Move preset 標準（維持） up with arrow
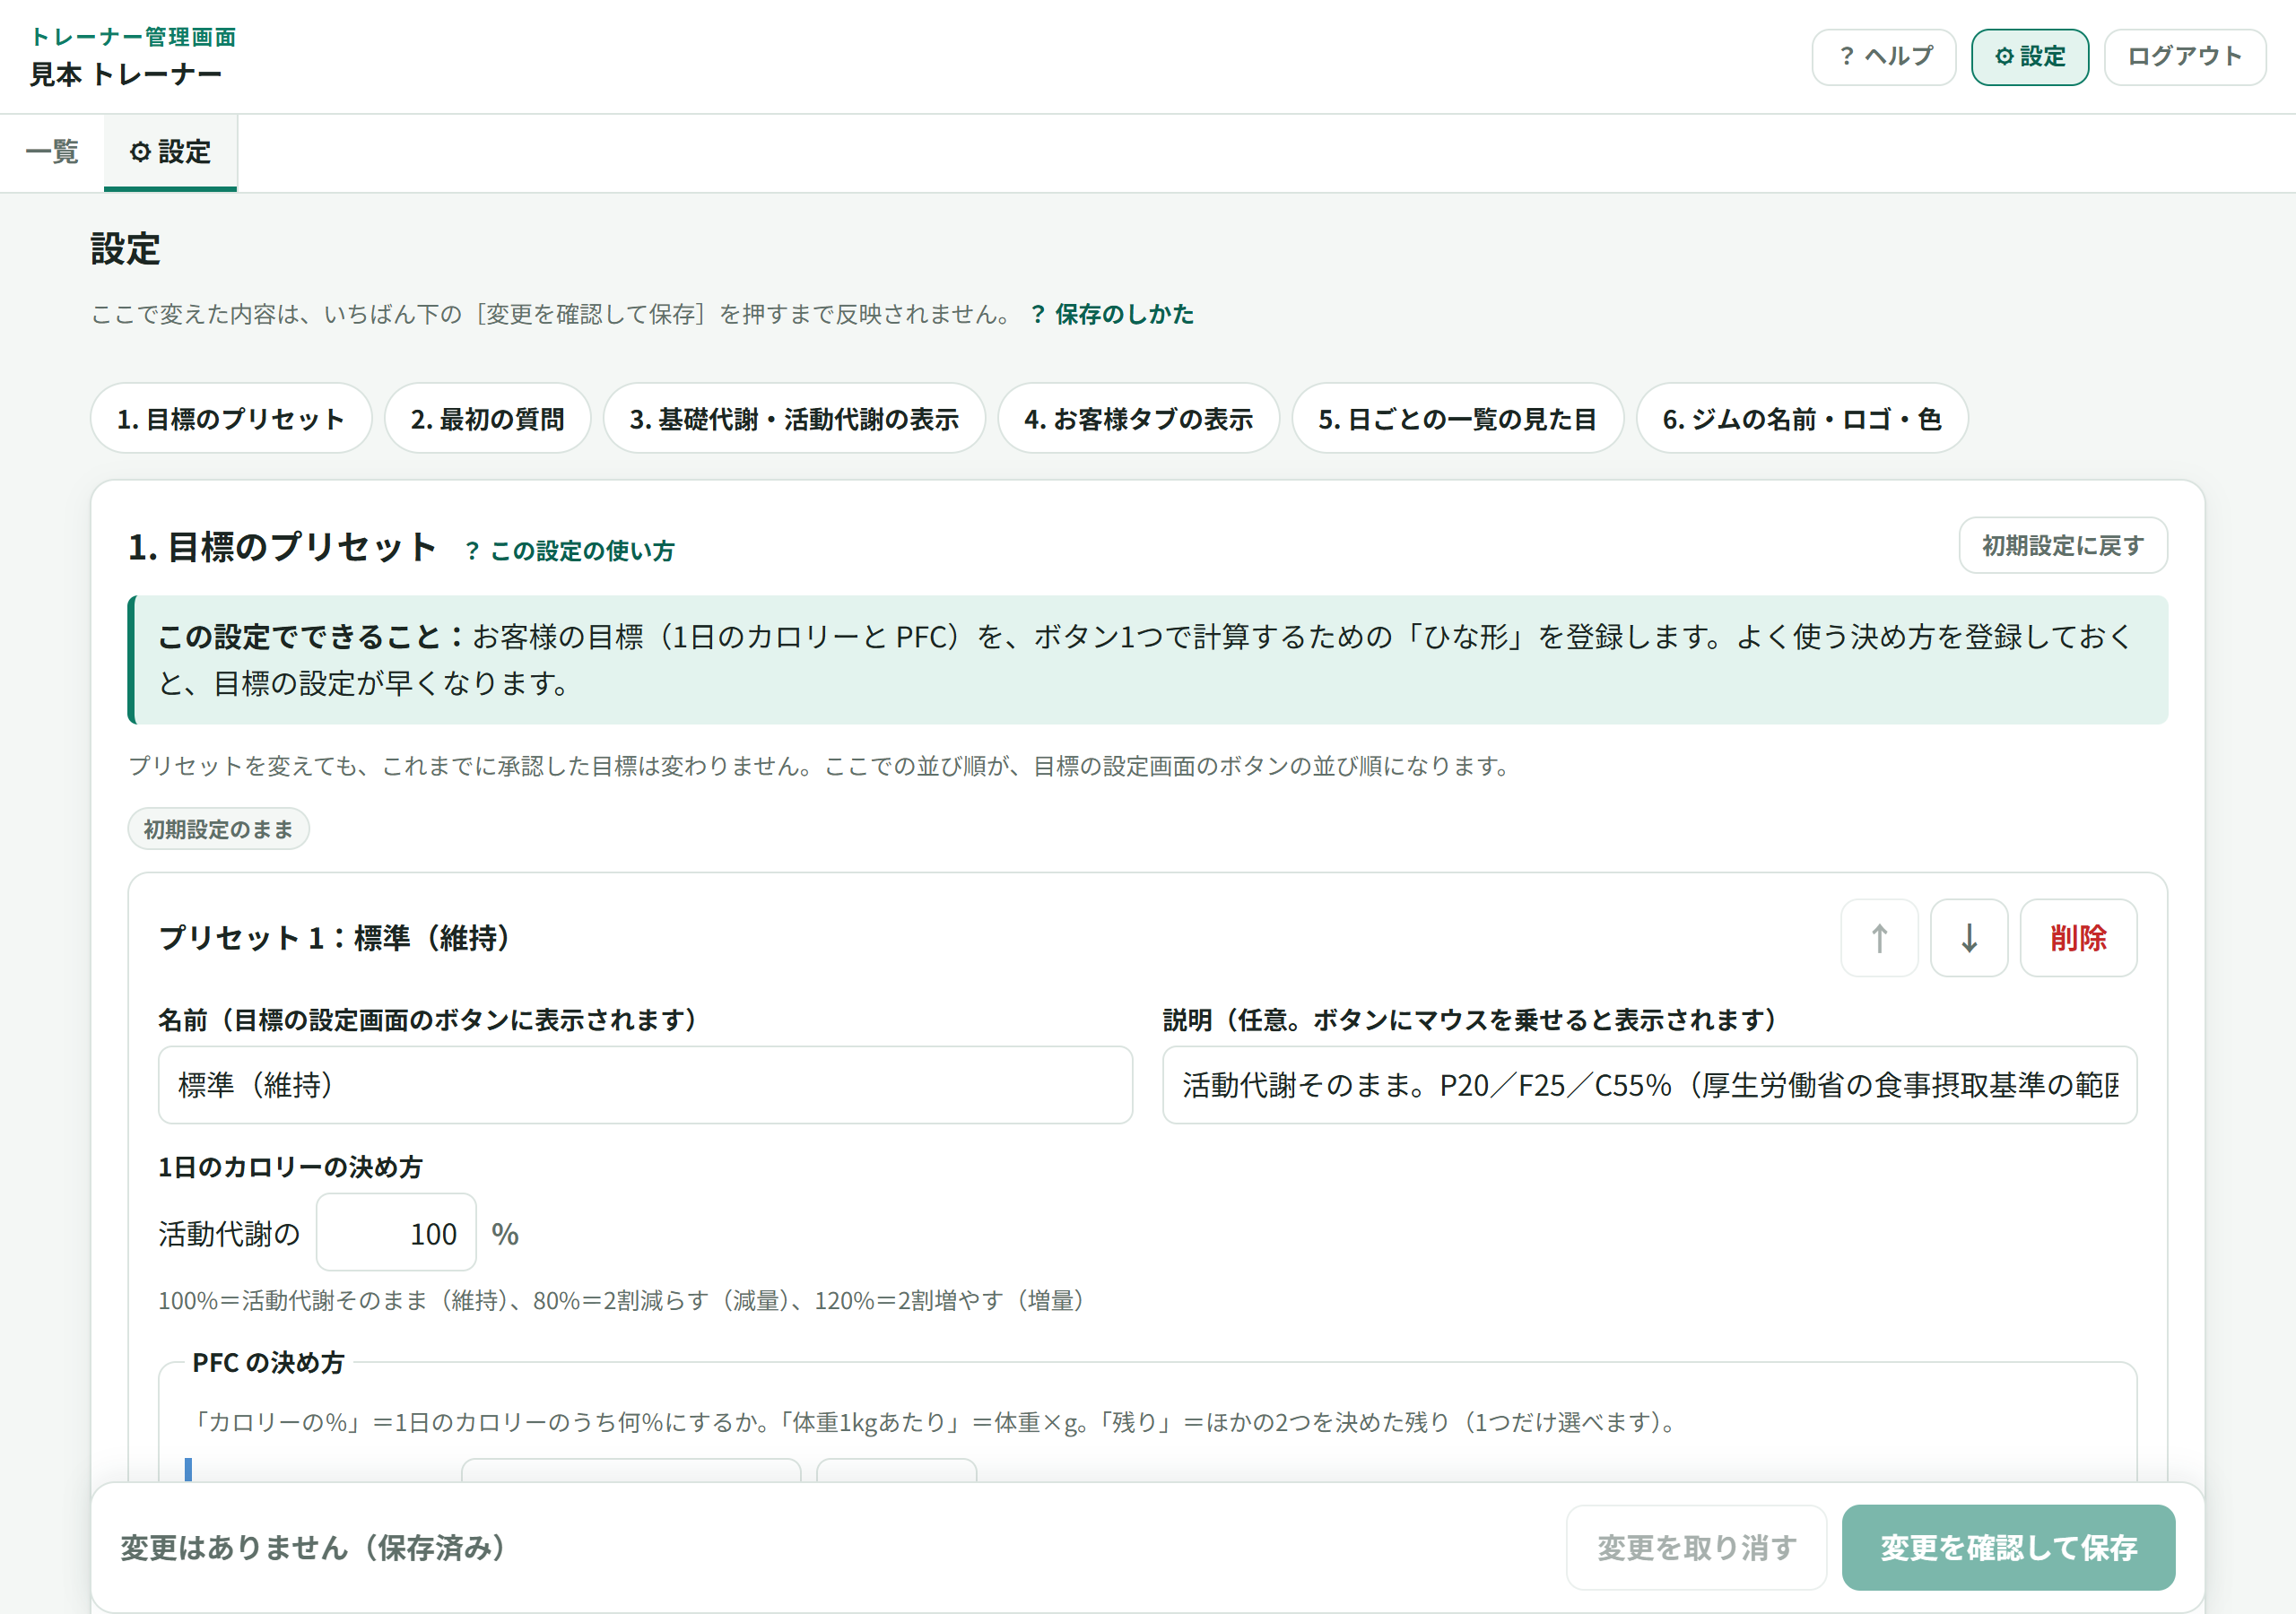The image size is (2296, 1614). click(x=1879, y=937)
